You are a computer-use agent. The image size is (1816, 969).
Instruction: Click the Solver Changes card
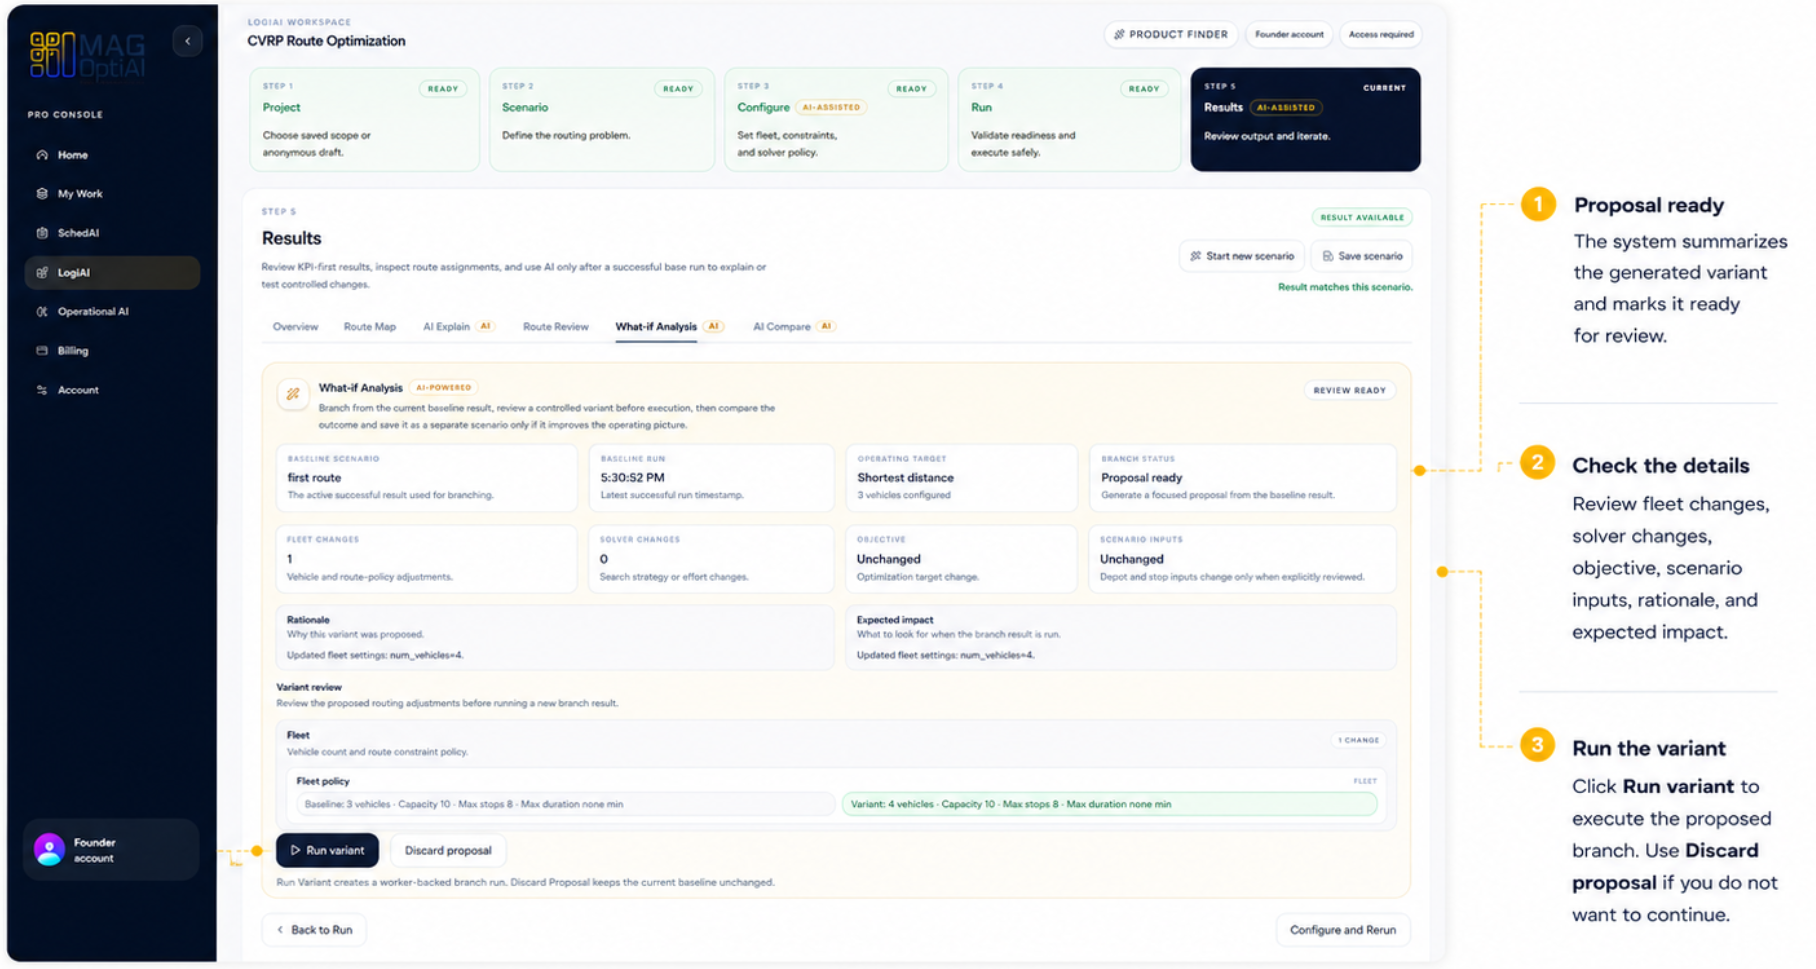click(711, 559)
